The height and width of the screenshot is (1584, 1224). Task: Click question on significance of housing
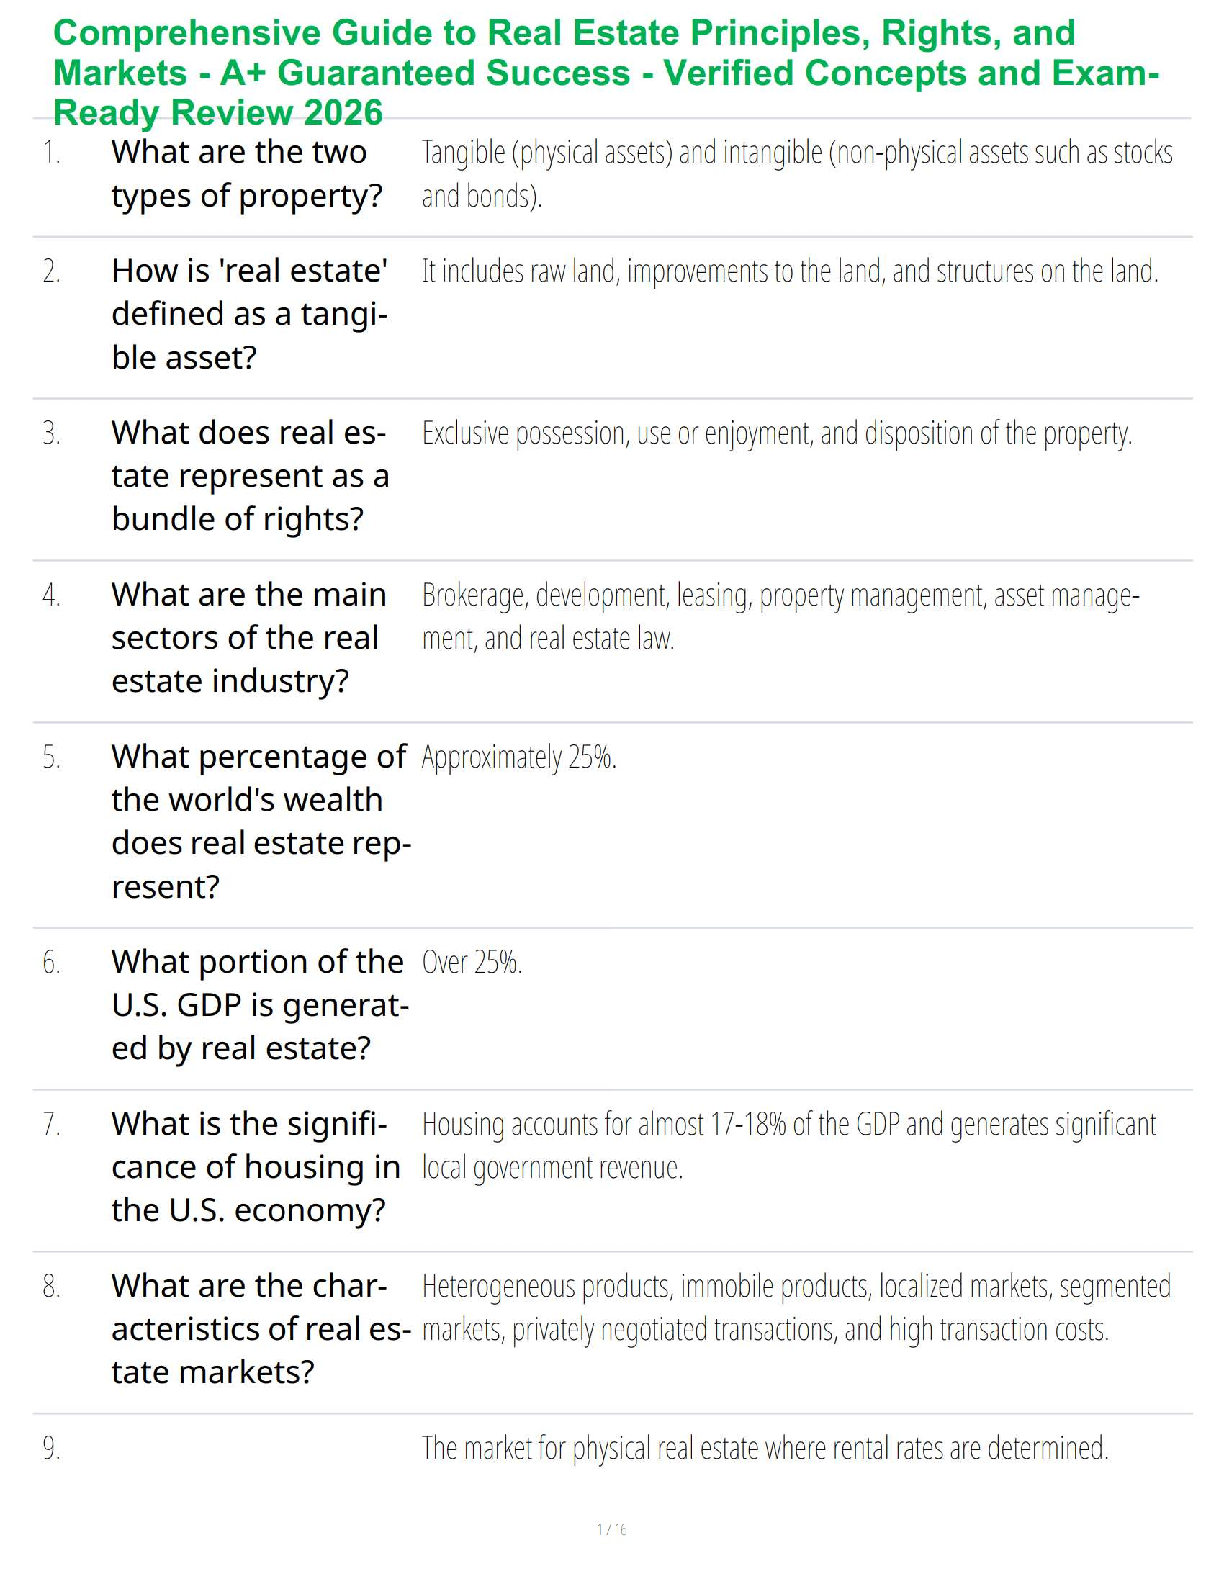(255, 1167)
